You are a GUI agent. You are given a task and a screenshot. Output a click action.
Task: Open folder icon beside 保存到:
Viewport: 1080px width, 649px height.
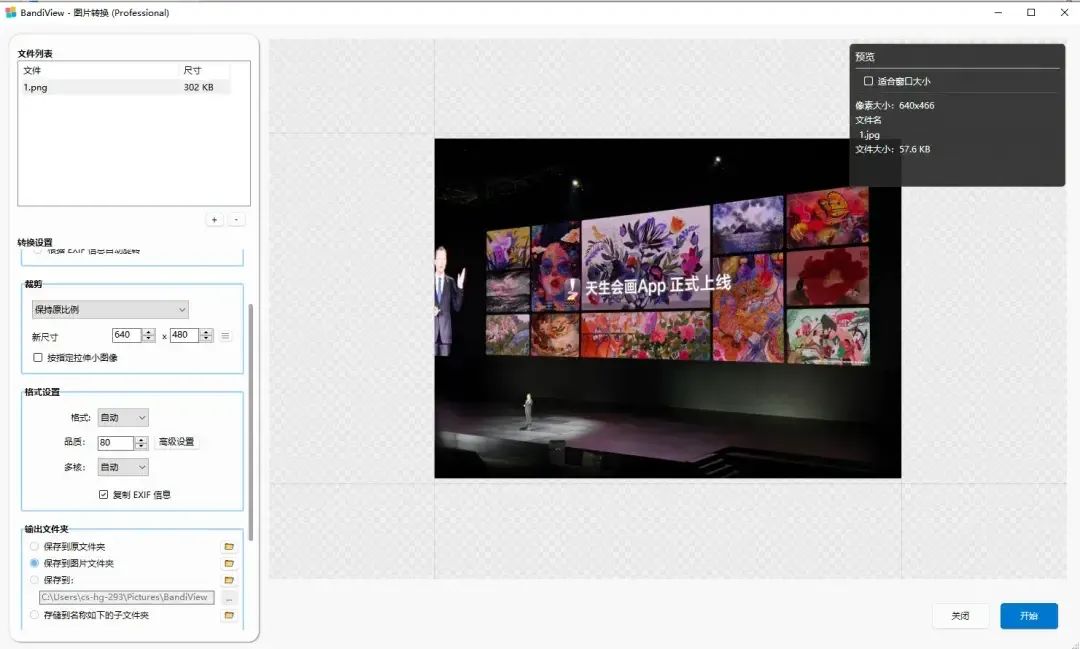click(x=229, y=580)
